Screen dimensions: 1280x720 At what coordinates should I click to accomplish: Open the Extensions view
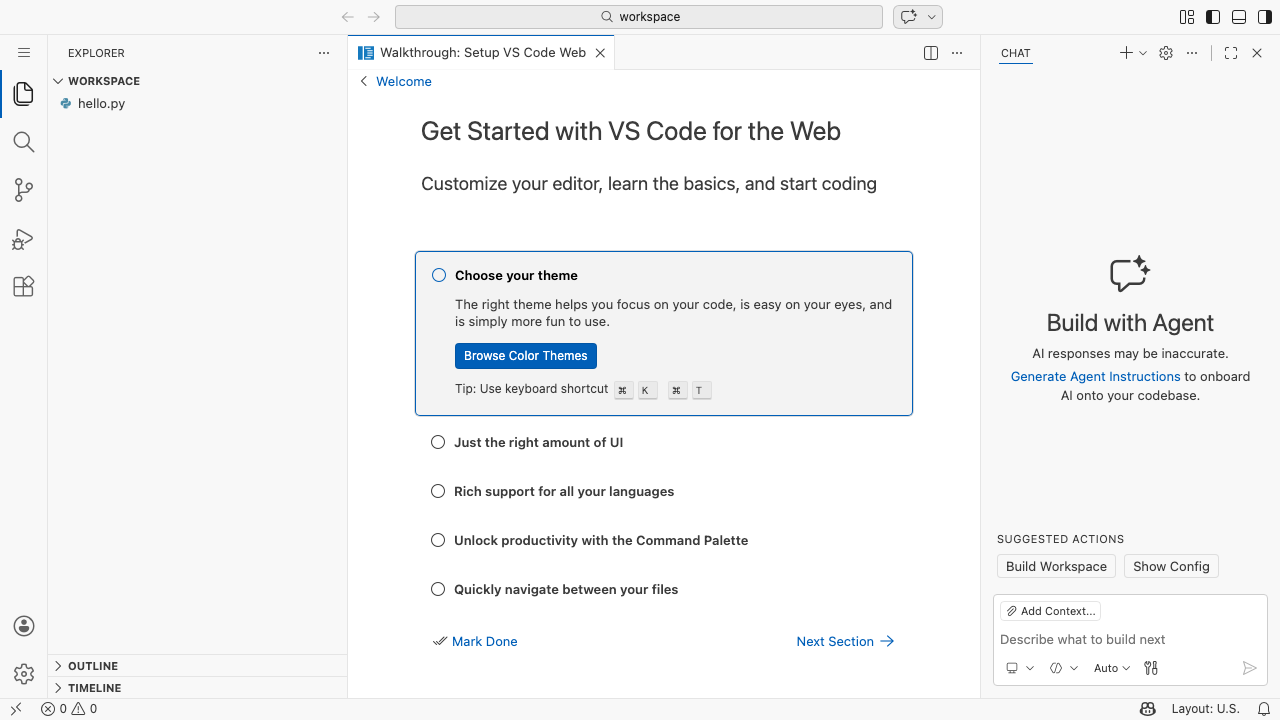24,287
